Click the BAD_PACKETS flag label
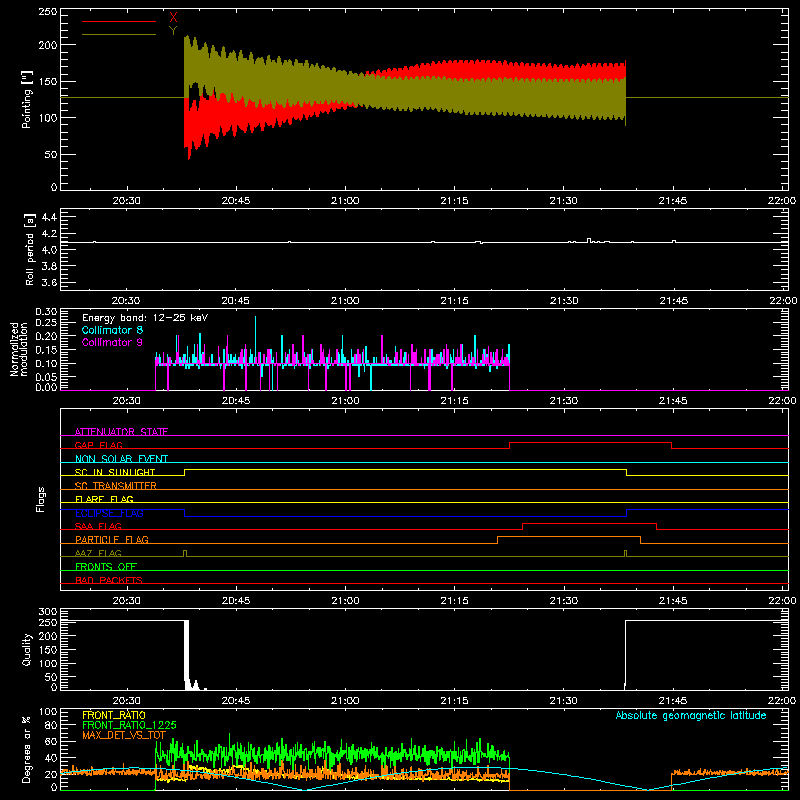 tap(109, 580)
